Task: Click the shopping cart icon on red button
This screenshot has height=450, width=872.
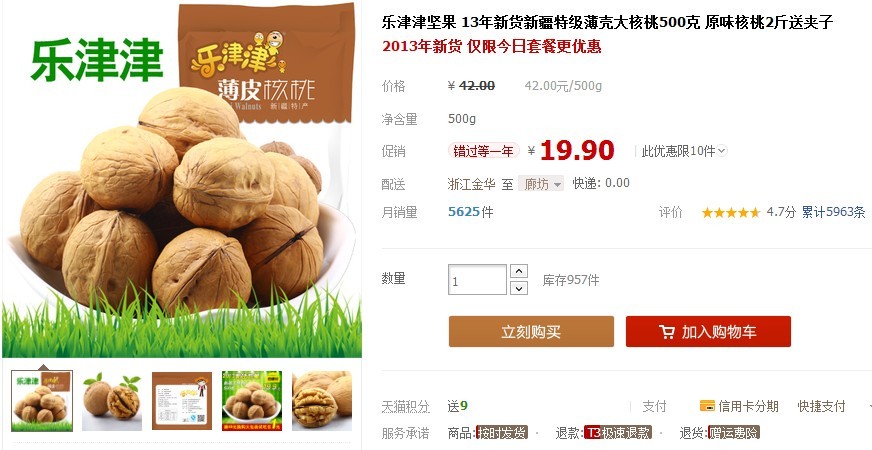Action: 666,332
